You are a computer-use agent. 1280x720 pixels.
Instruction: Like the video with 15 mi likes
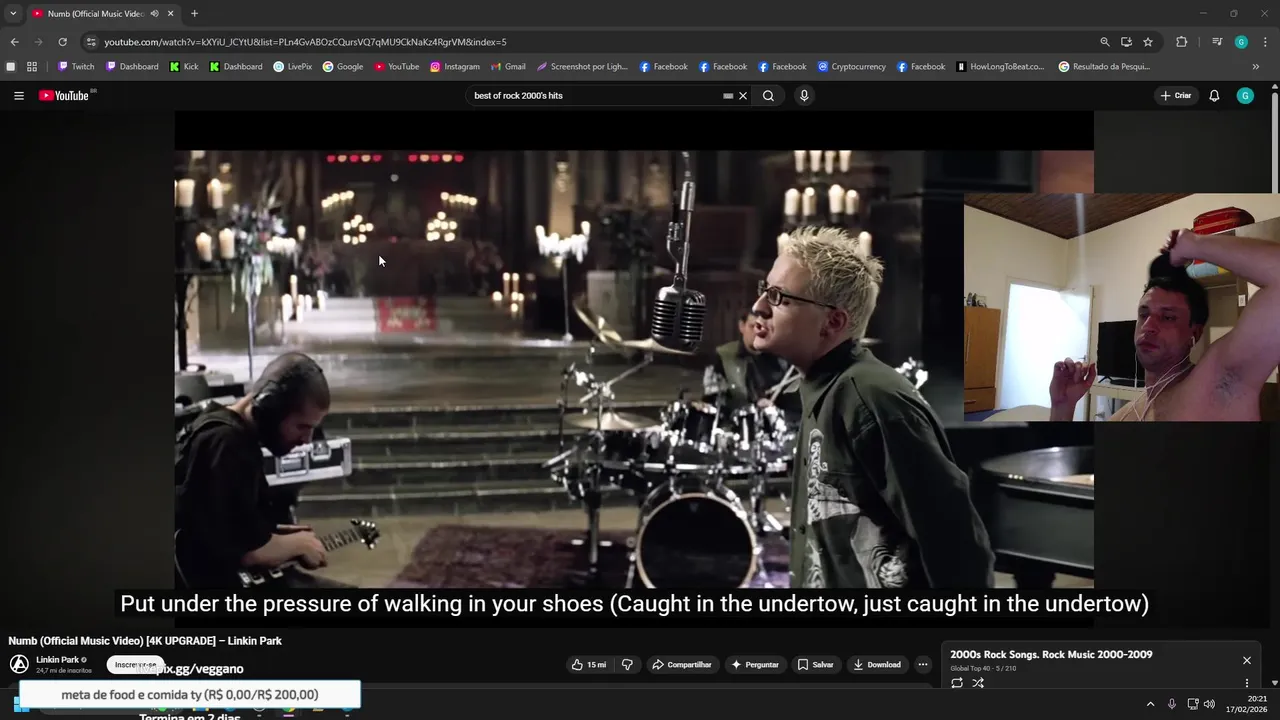point(589,665)
